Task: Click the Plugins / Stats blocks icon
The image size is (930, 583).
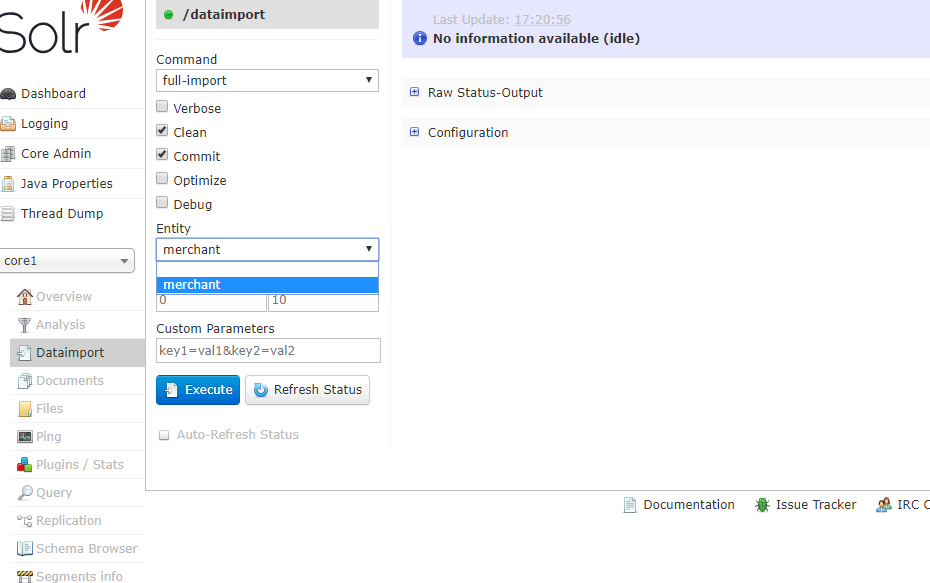Action: 24,465
